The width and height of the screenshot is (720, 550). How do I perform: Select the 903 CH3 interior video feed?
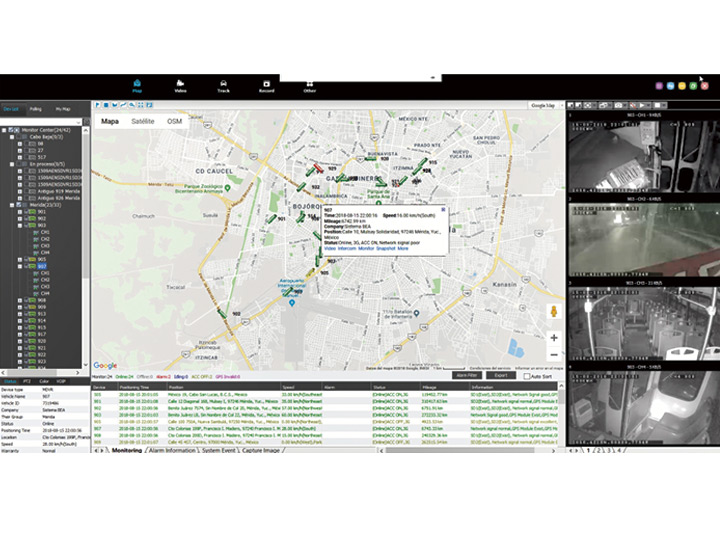(x=643, y=324)
